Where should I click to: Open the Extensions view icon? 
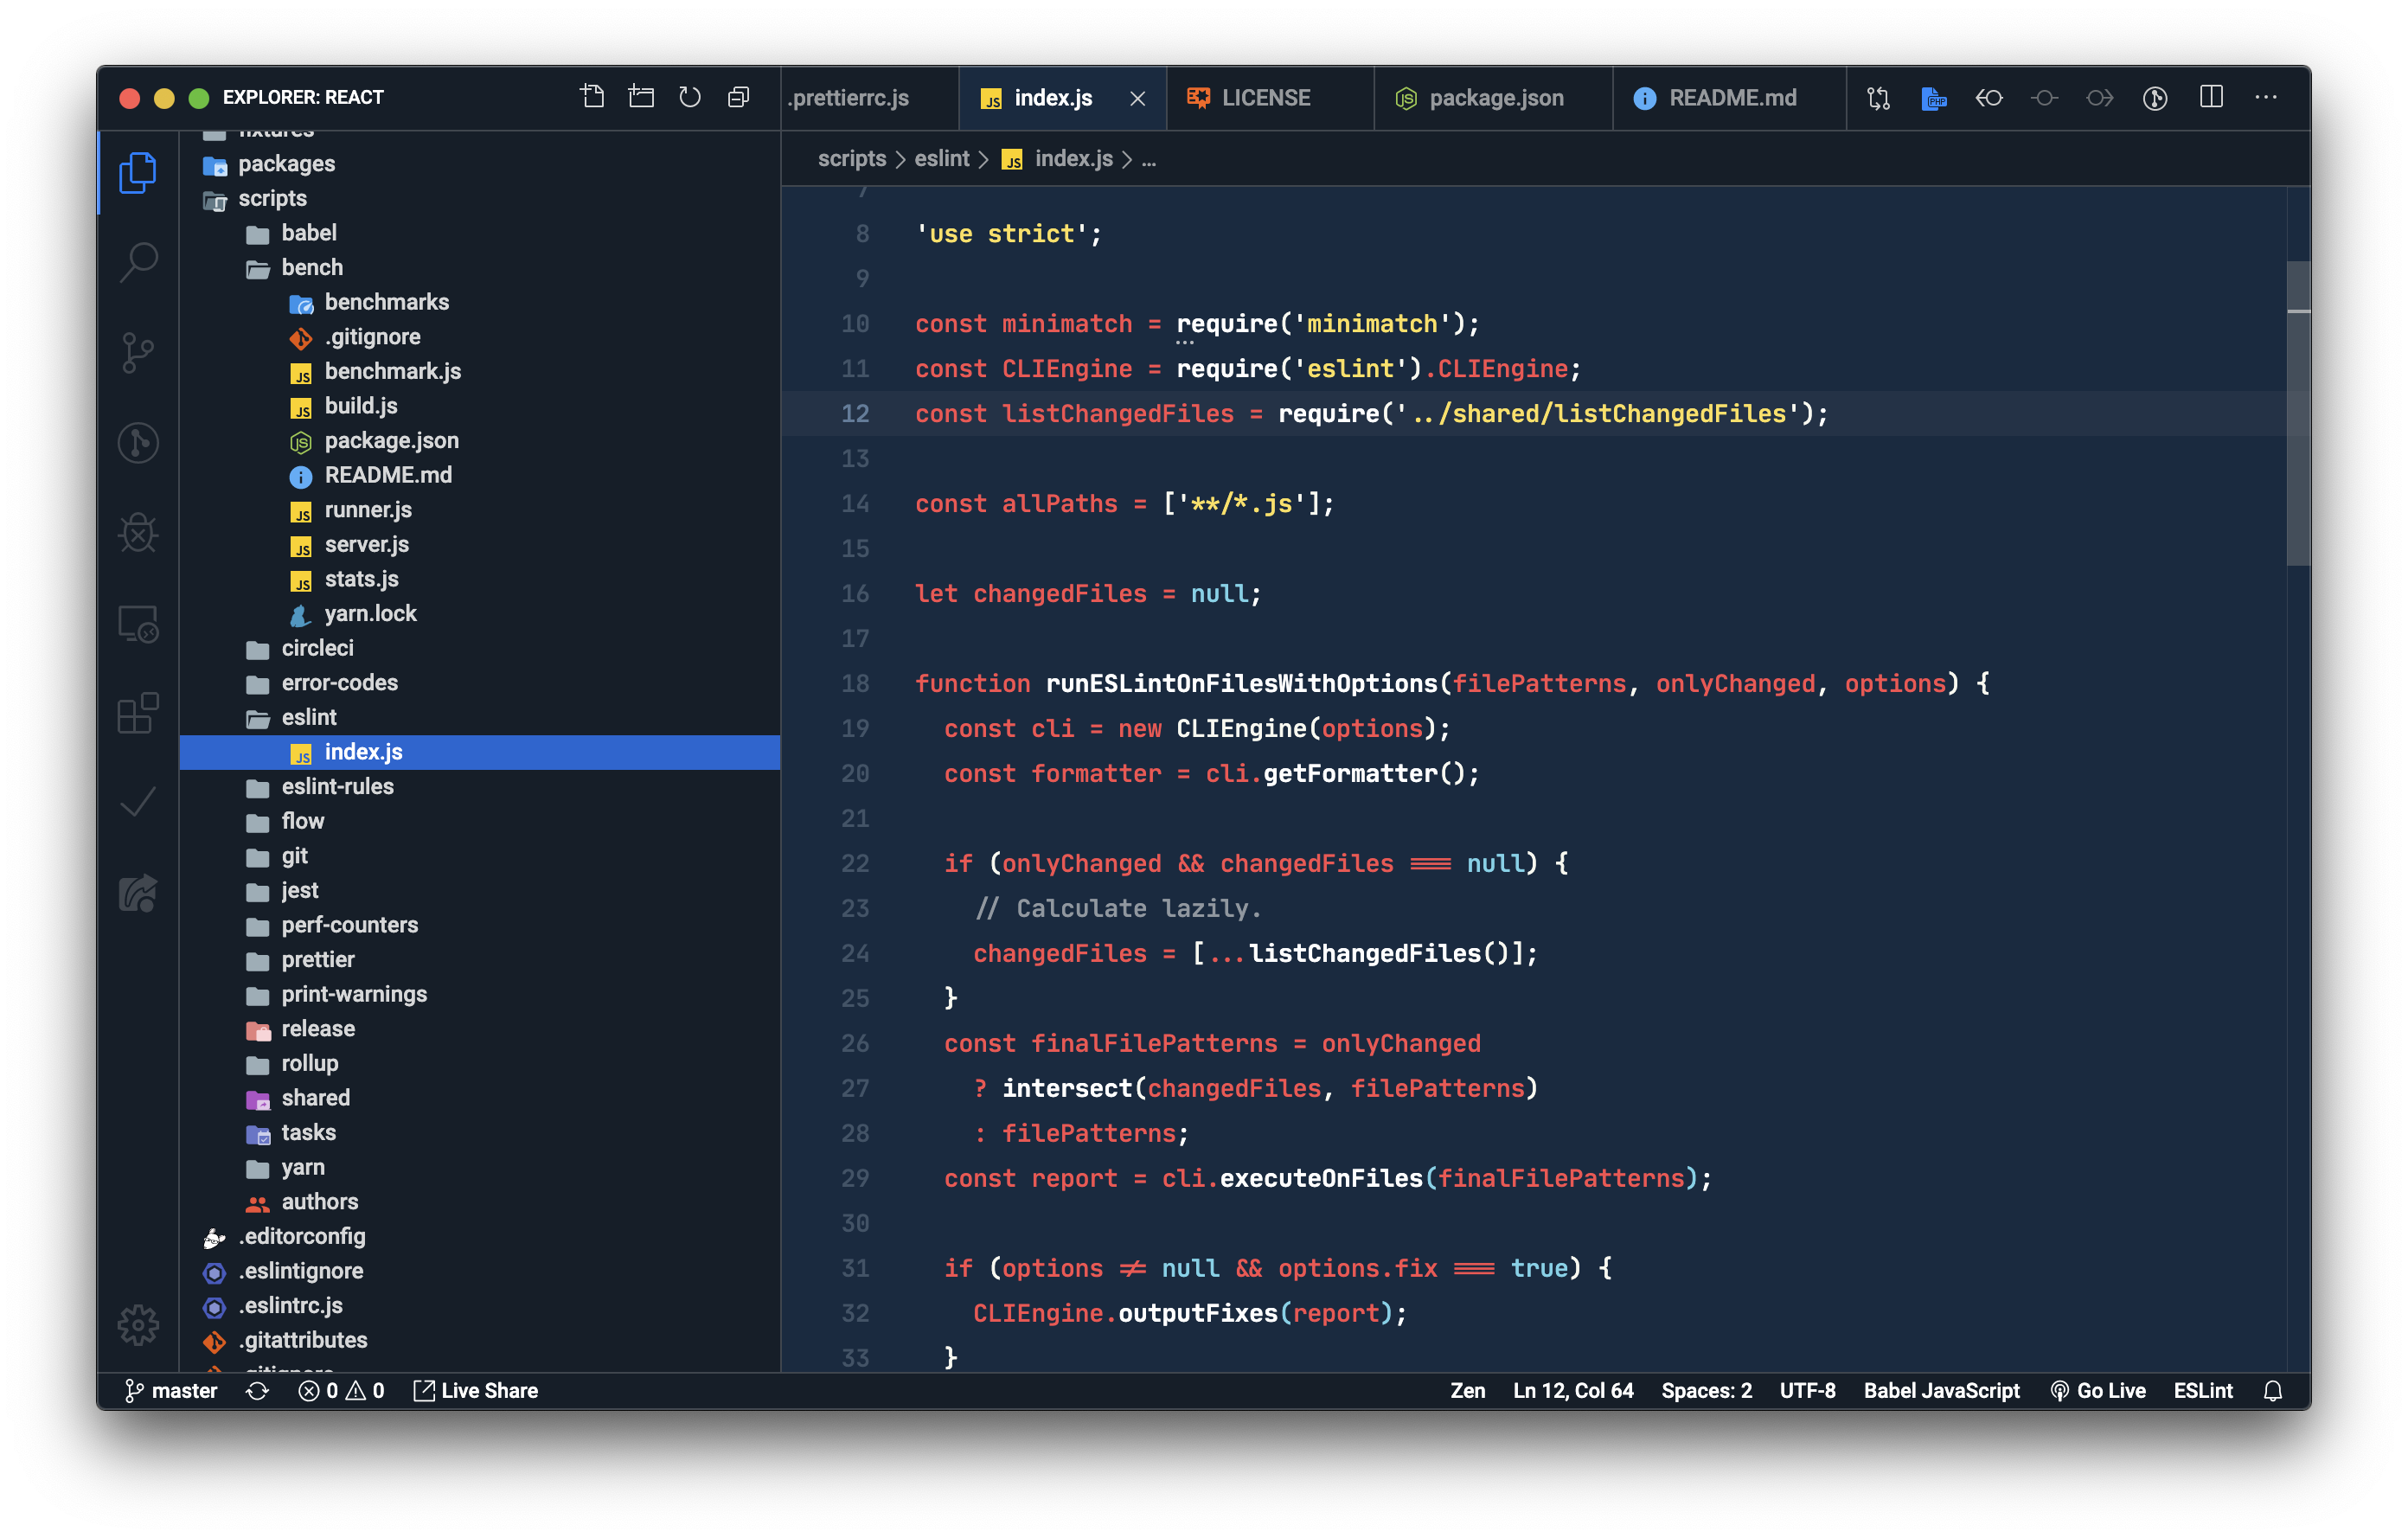click(x=138, y=713)
